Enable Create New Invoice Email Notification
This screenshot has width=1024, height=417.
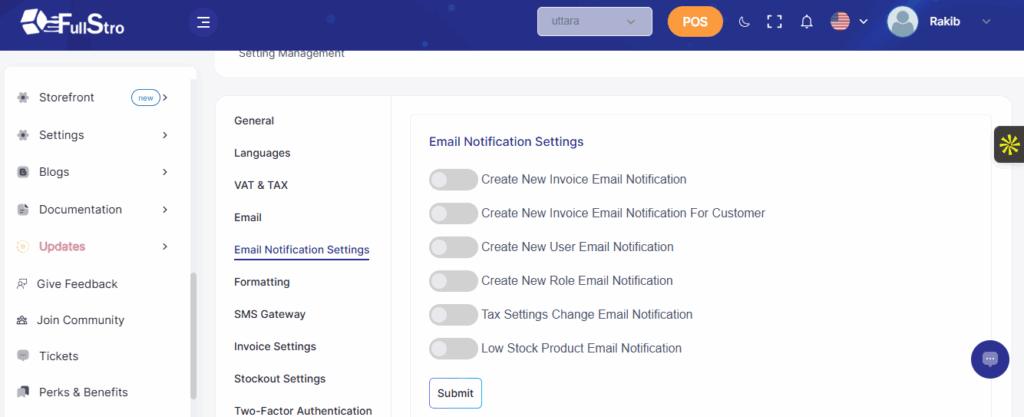point(453,179)
